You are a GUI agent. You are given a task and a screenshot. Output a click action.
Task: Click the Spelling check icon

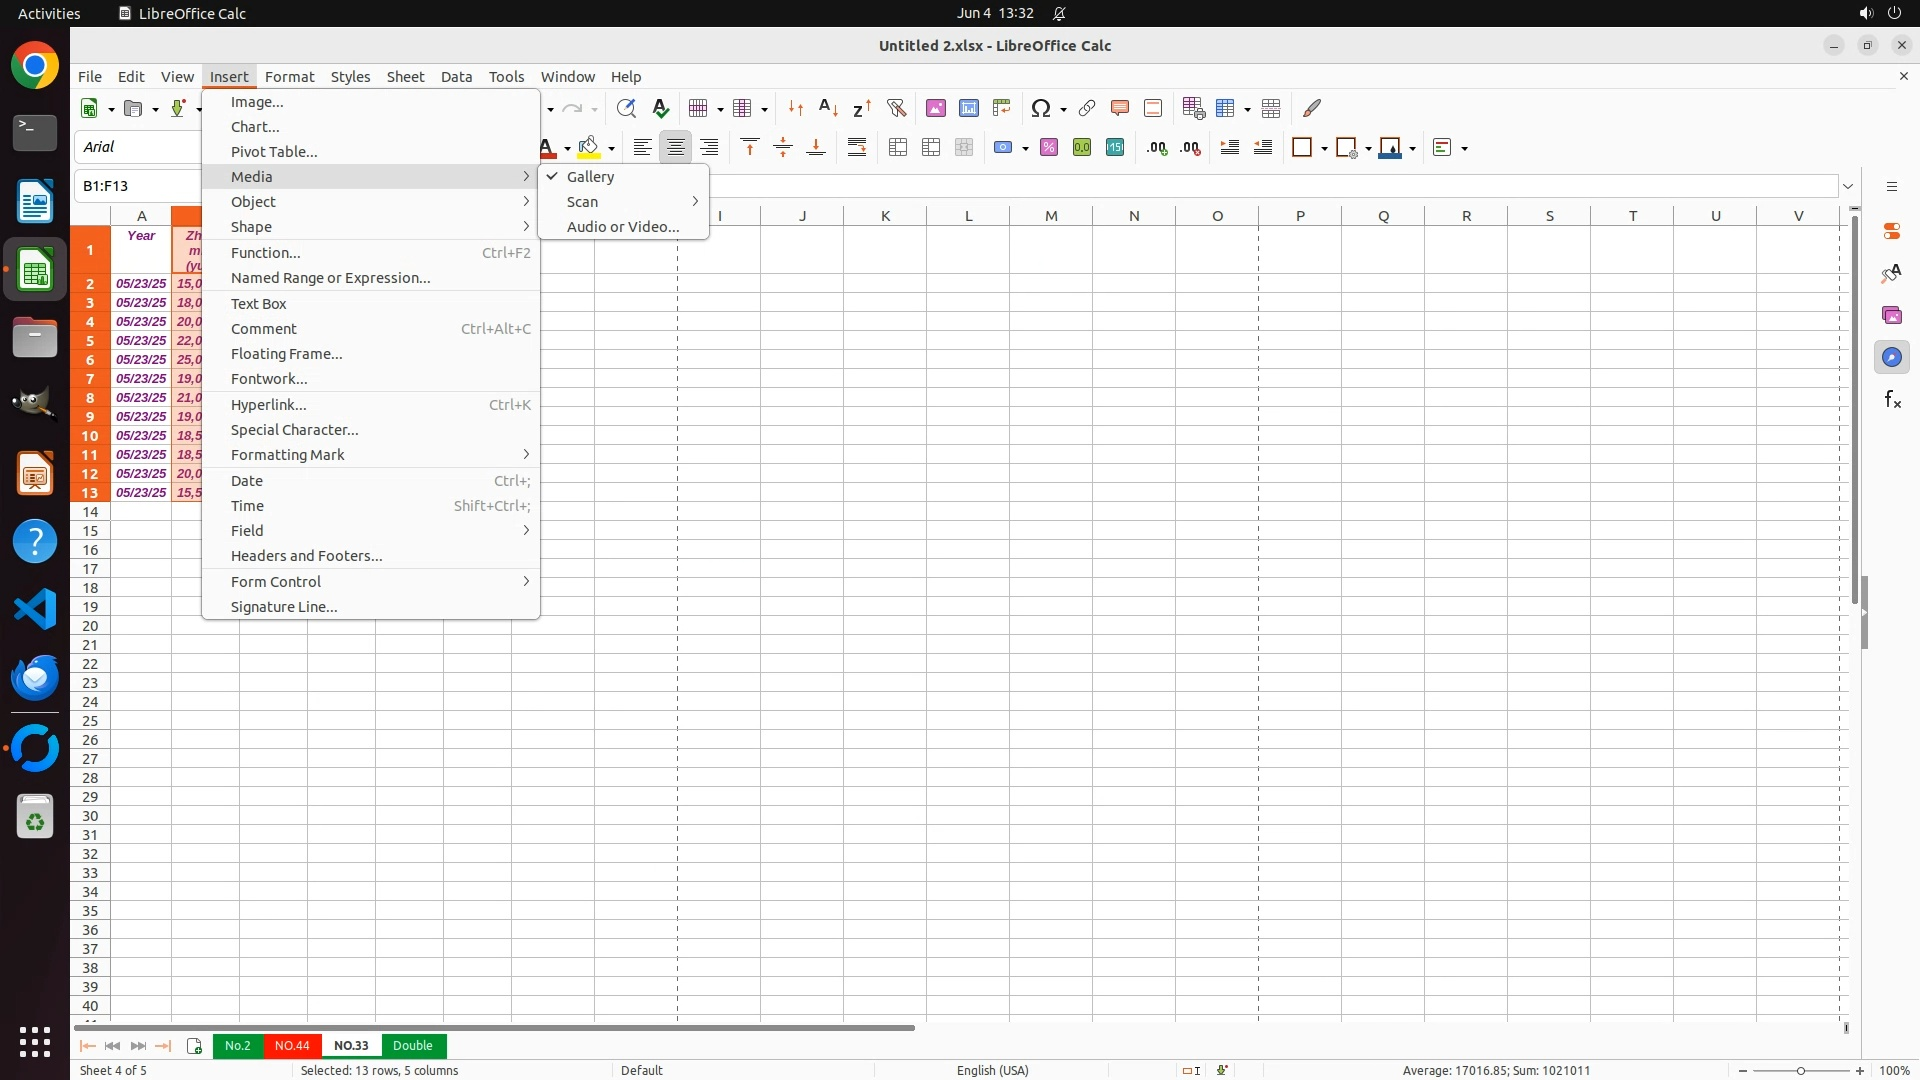[x=660, y=108]
